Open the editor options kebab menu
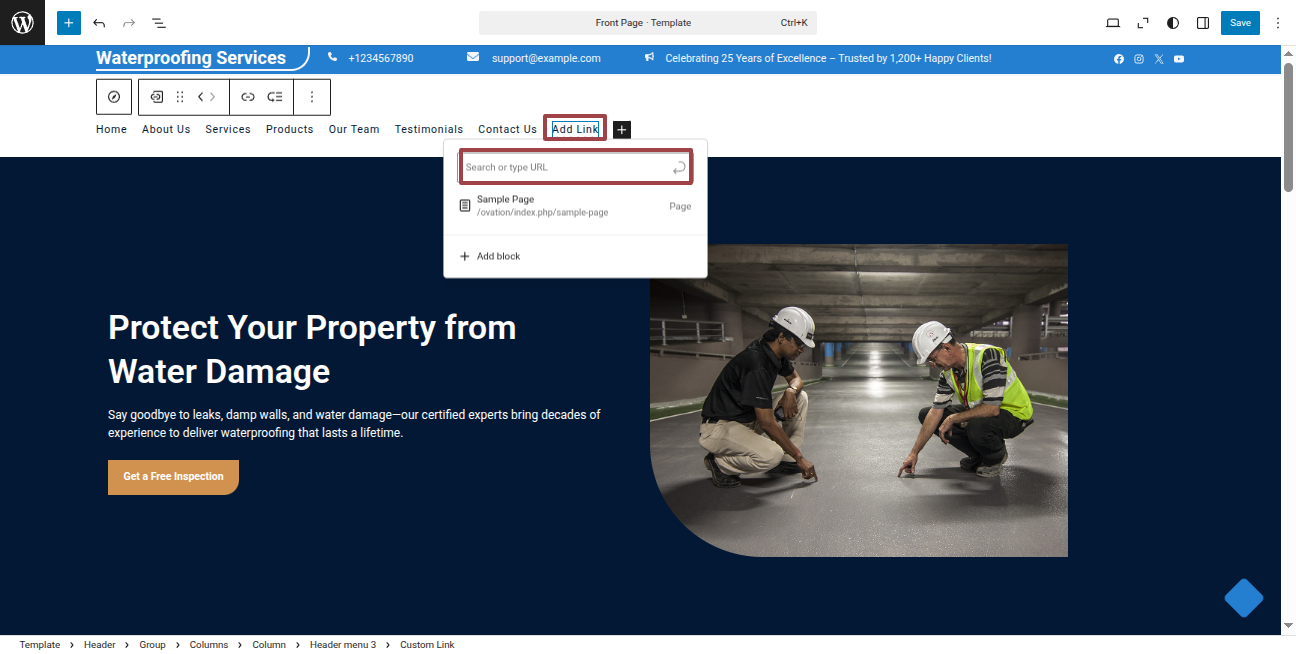1296x654 pixels. point(1277,23)
